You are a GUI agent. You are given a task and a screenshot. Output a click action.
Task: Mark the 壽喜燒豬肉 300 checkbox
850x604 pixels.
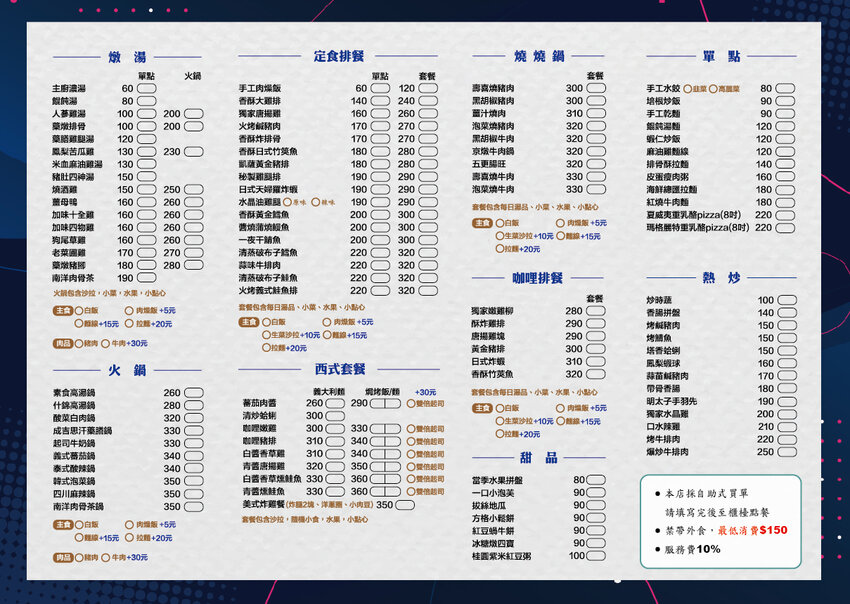click(597, 89)
